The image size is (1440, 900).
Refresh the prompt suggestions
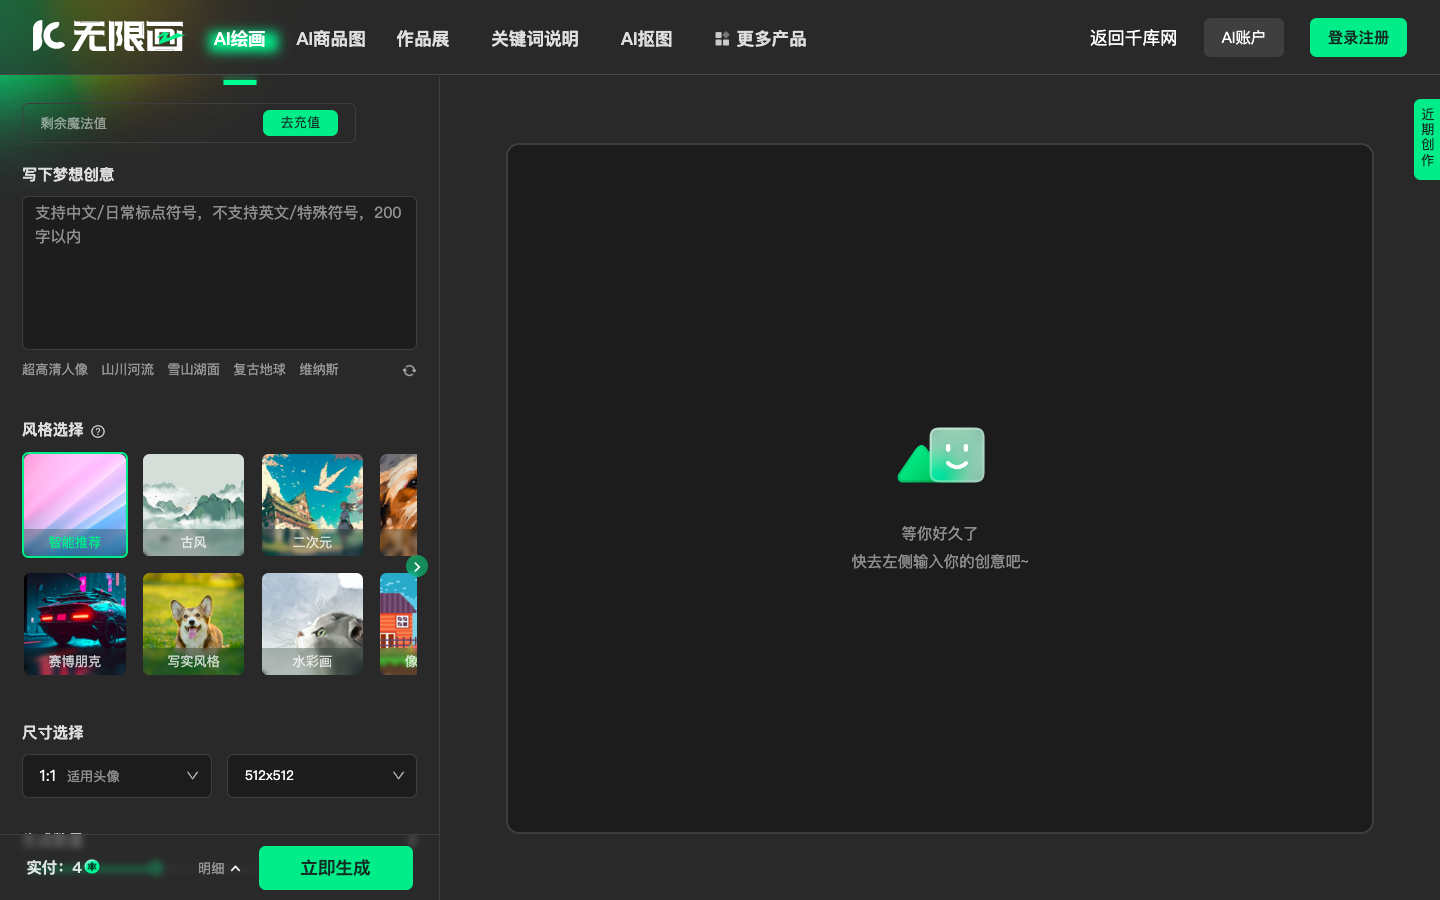pos(409,371)
